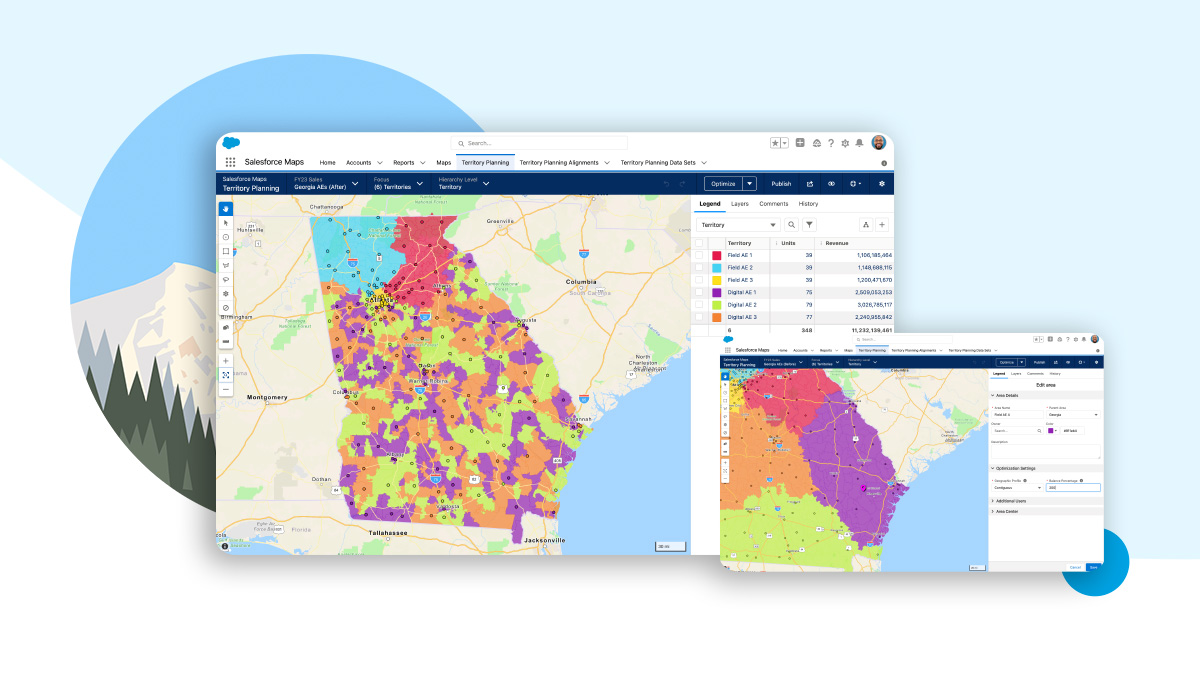The height and width of the screenshot is (675, 1200).
Task: Click the share icon beside Publish, large window
Action: click(810, 184)
